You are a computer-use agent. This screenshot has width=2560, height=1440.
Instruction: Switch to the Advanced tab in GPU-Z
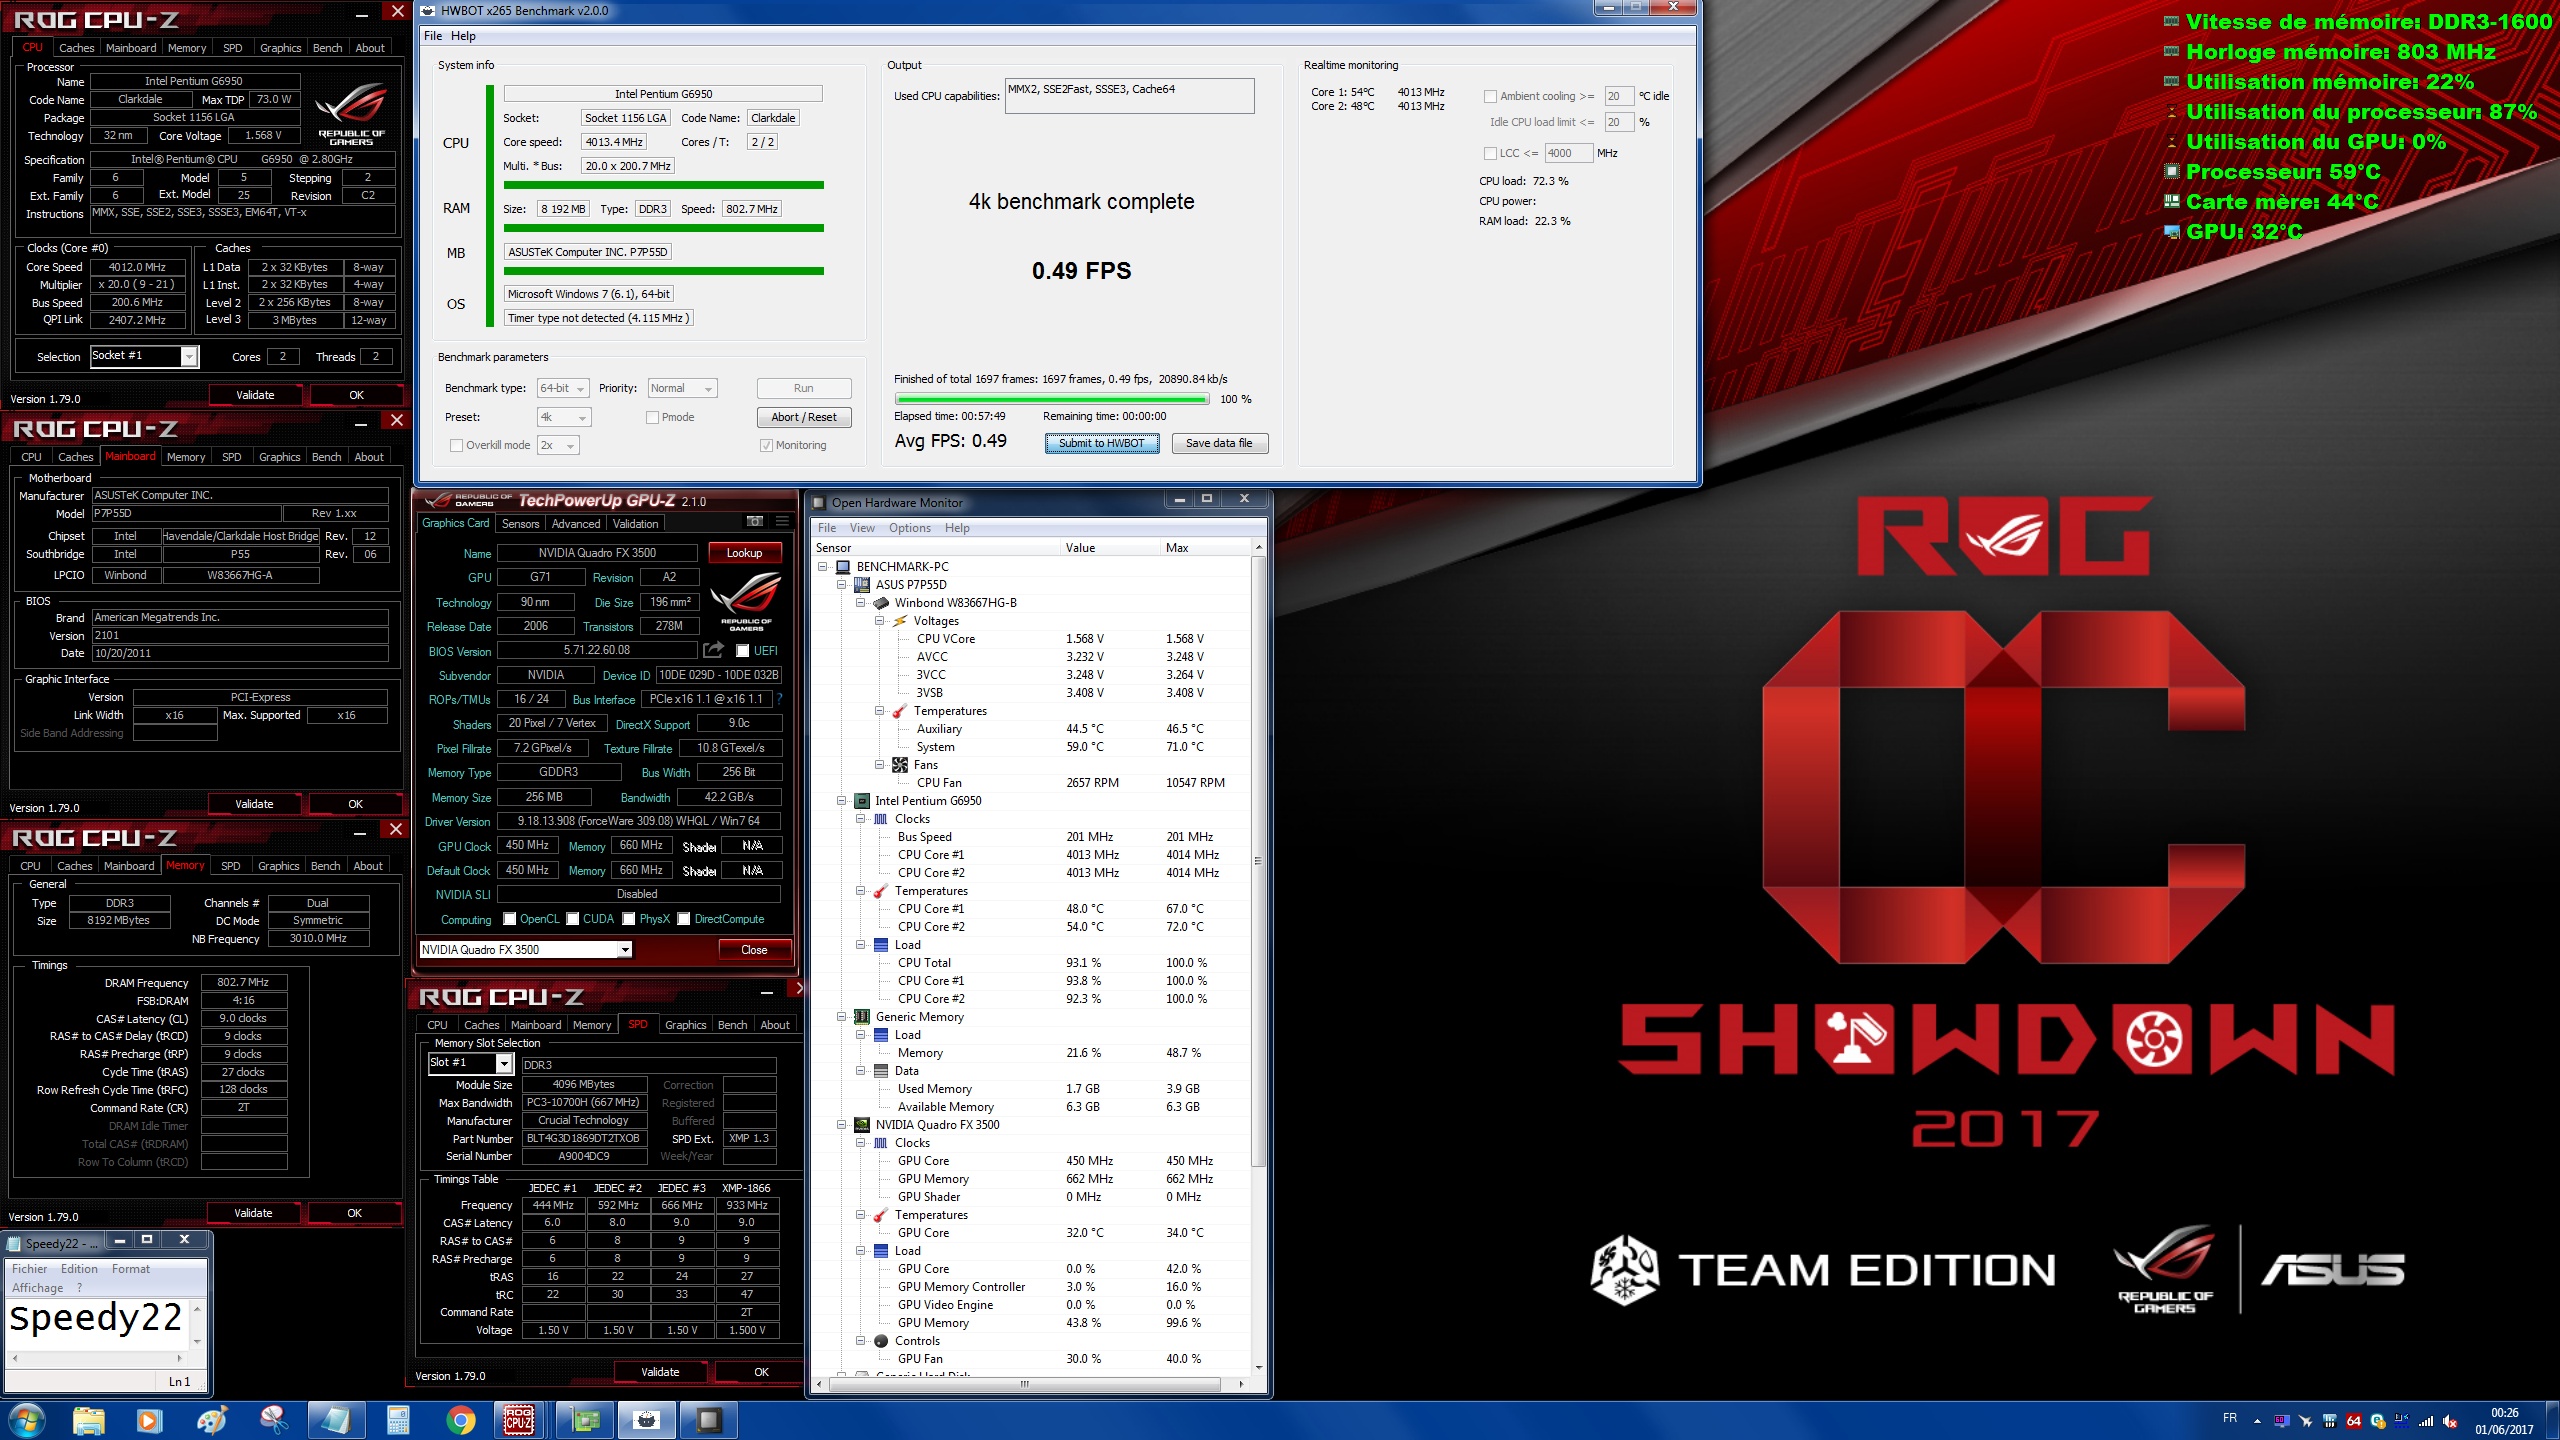click(576, 524)
